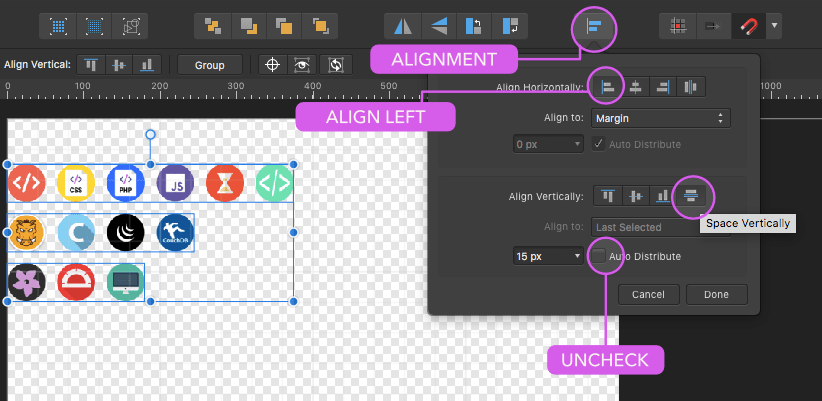Click the Group button in context toolbar

pyautogui.click(x=209, y=65)
